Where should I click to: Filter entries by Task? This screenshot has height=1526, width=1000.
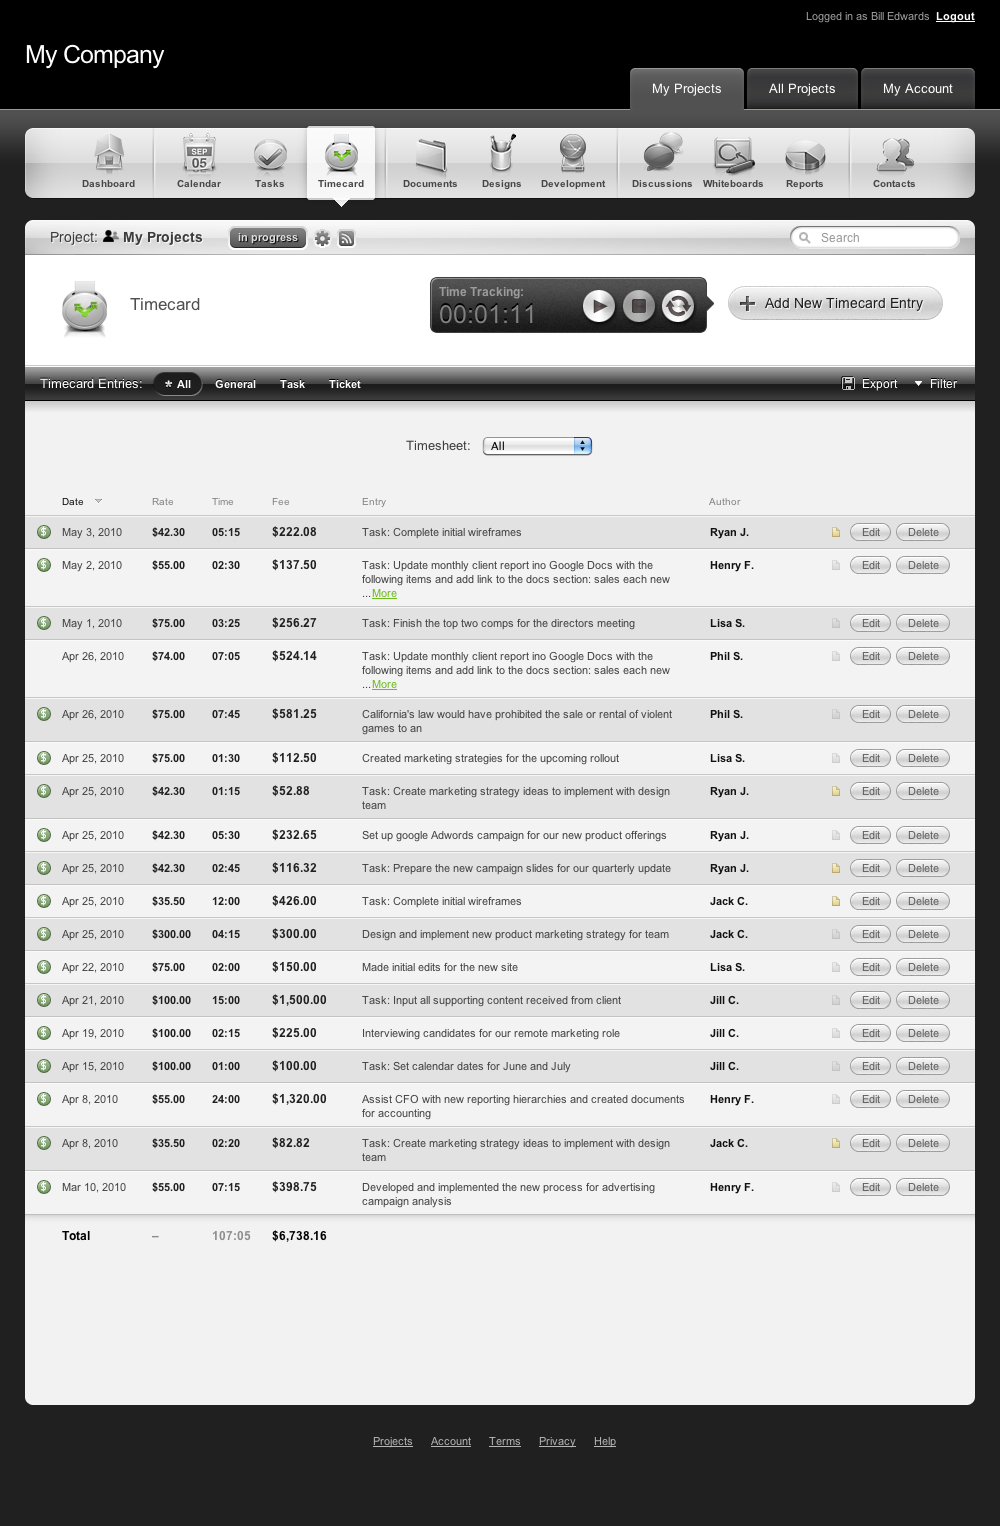(292, 384)
